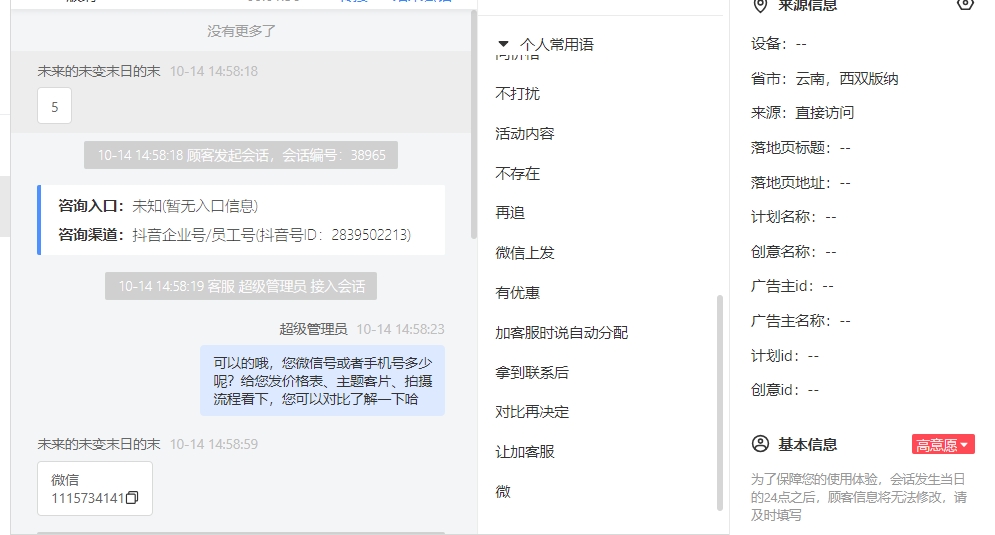Click the chat panel vertical scrollbar

pos(473,124)
